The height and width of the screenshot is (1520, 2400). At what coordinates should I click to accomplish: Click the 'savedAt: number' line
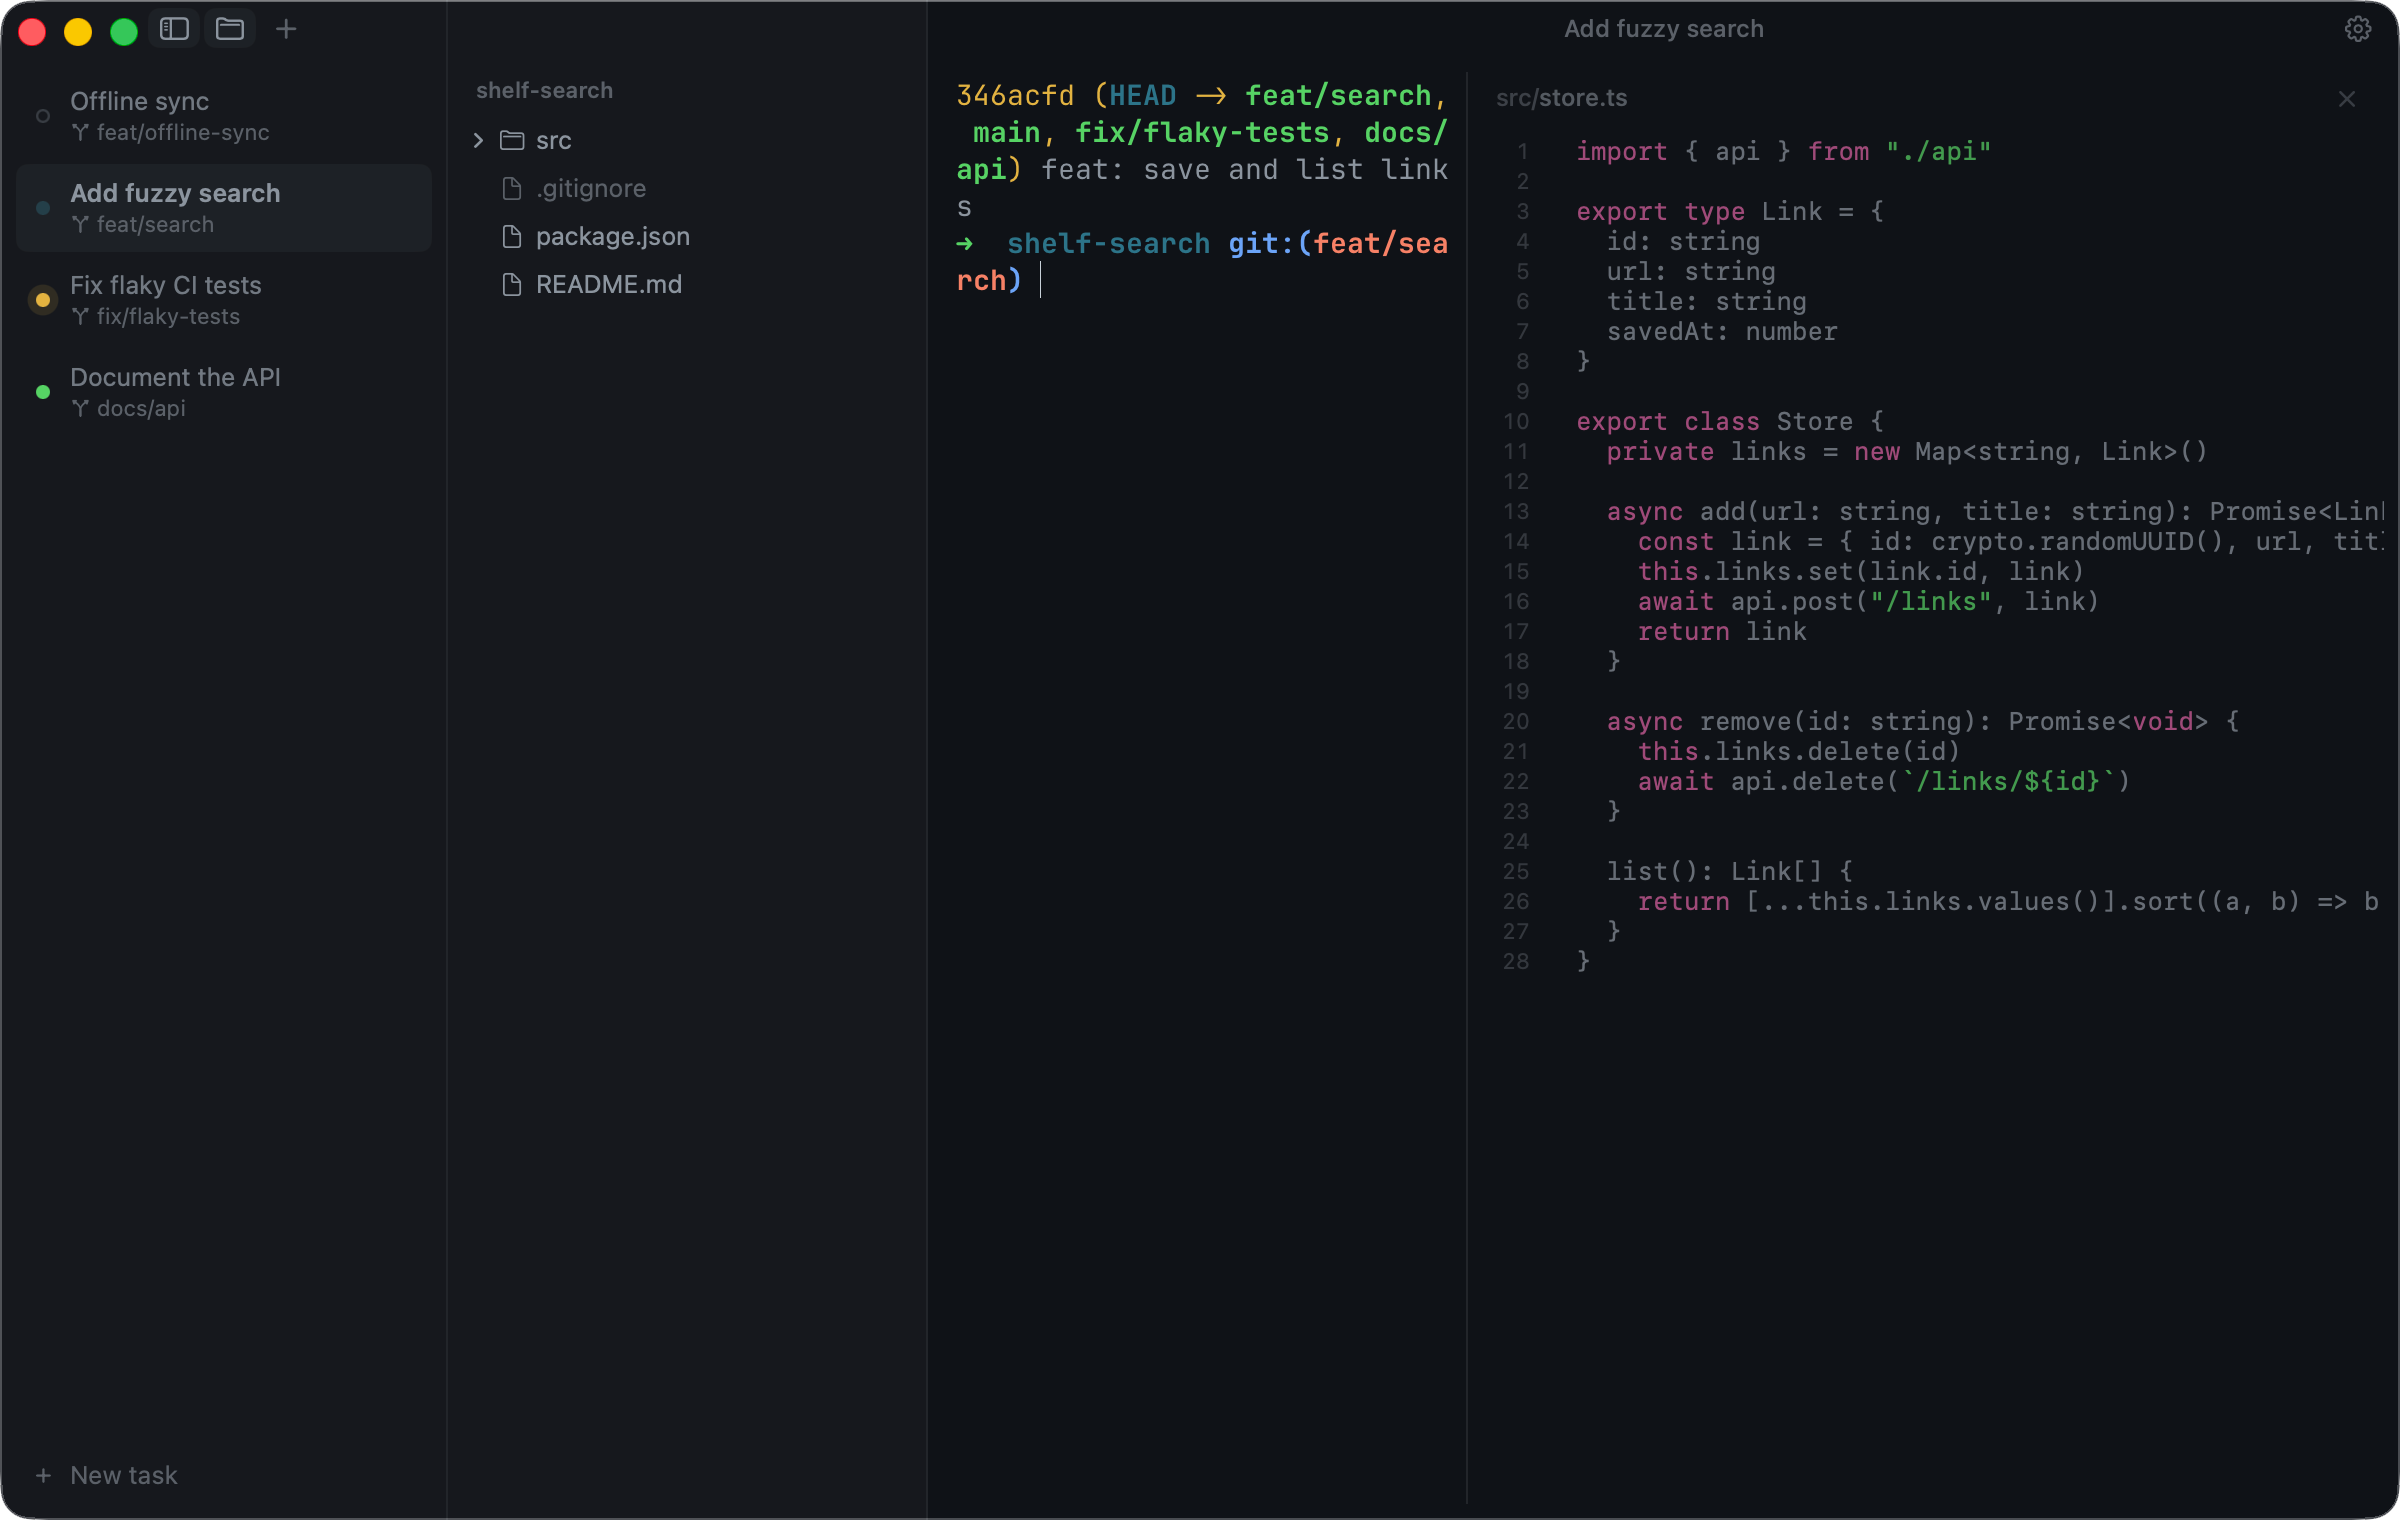coord(1722,331)
